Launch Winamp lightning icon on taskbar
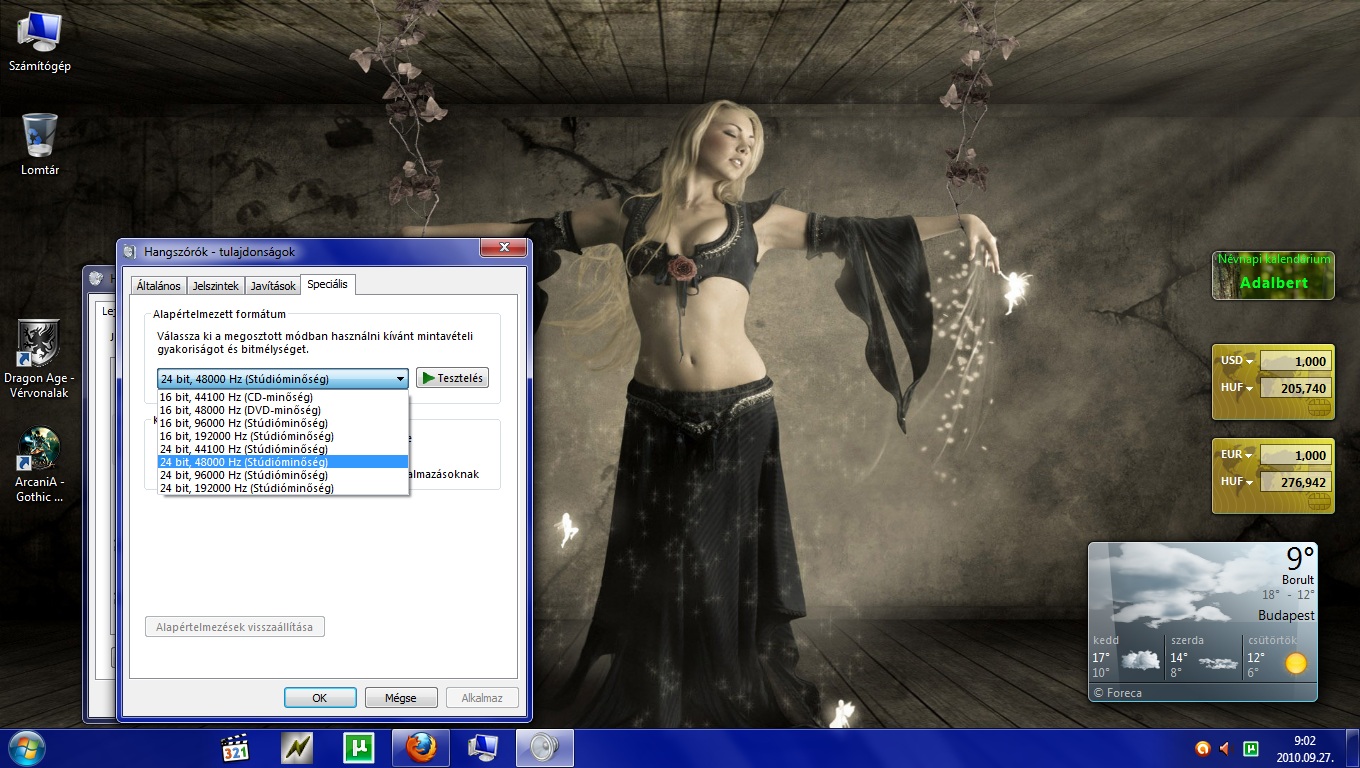This screenshot has width=1360, height=768. pyautogui.click(x=297, y=748)
